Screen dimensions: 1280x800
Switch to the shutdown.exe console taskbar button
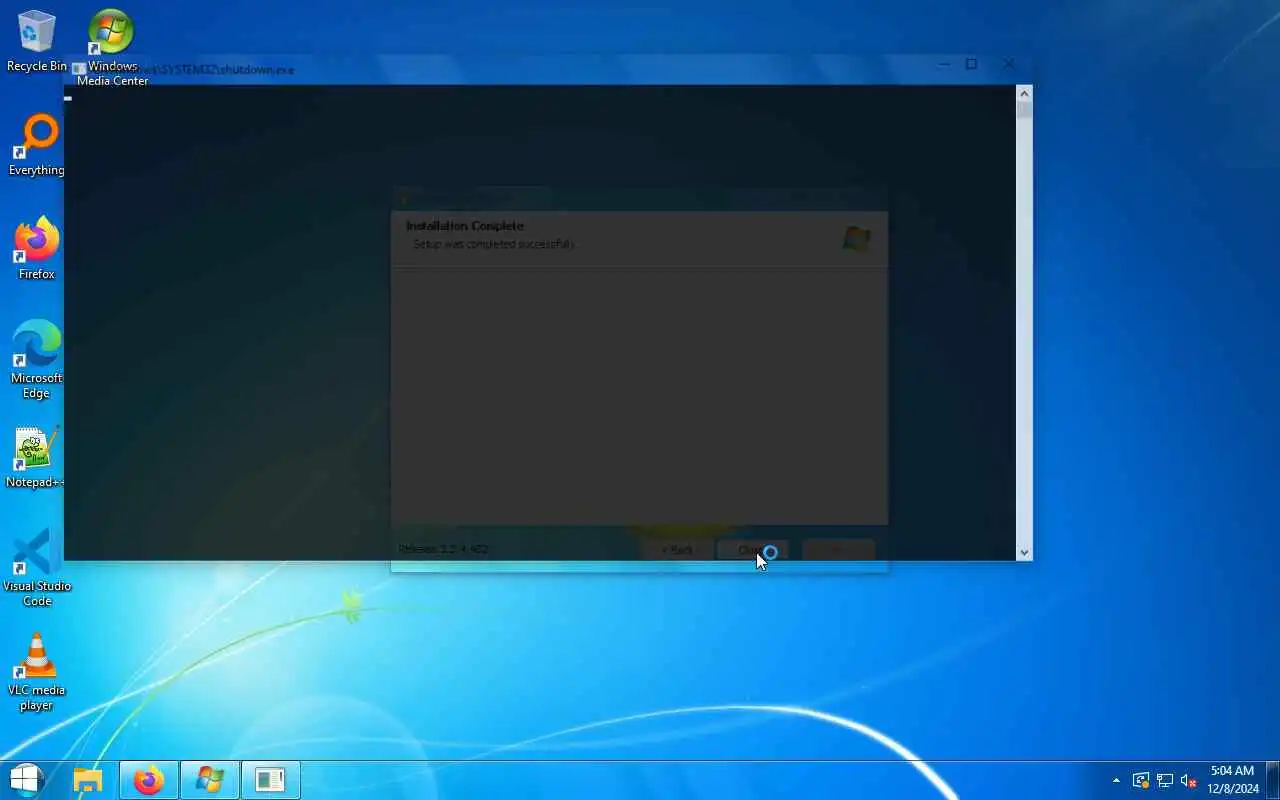(x=270, y=780)
